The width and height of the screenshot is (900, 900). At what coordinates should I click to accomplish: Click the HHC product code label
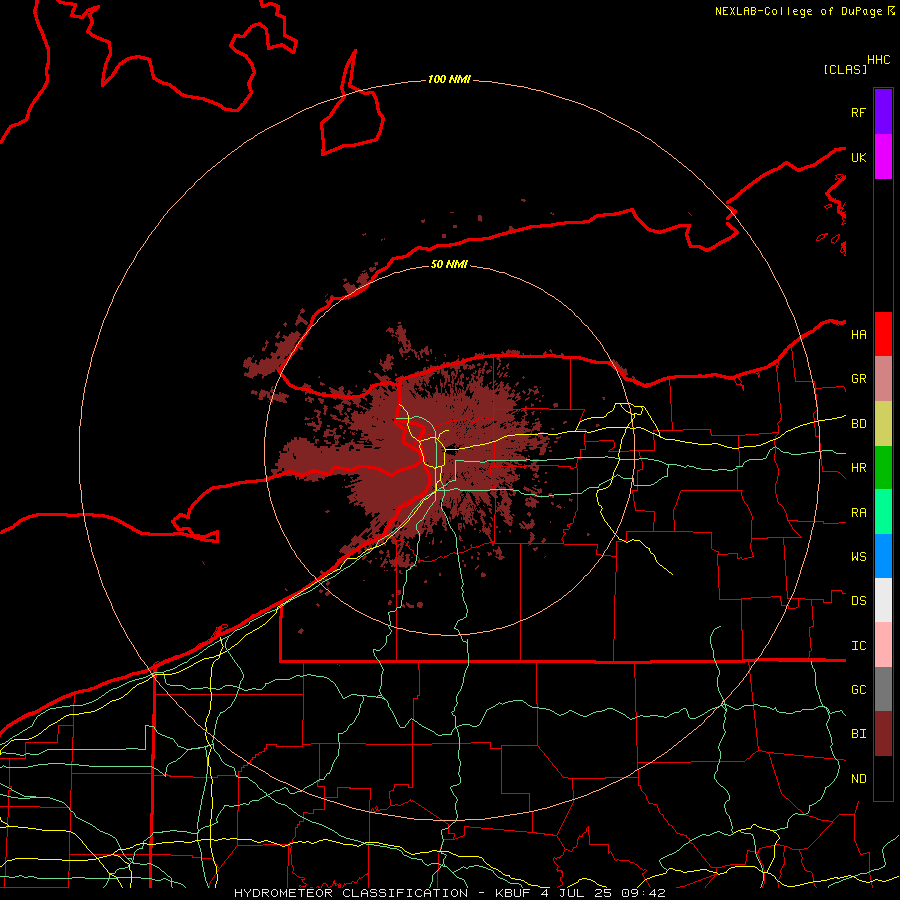coord(879,60)
